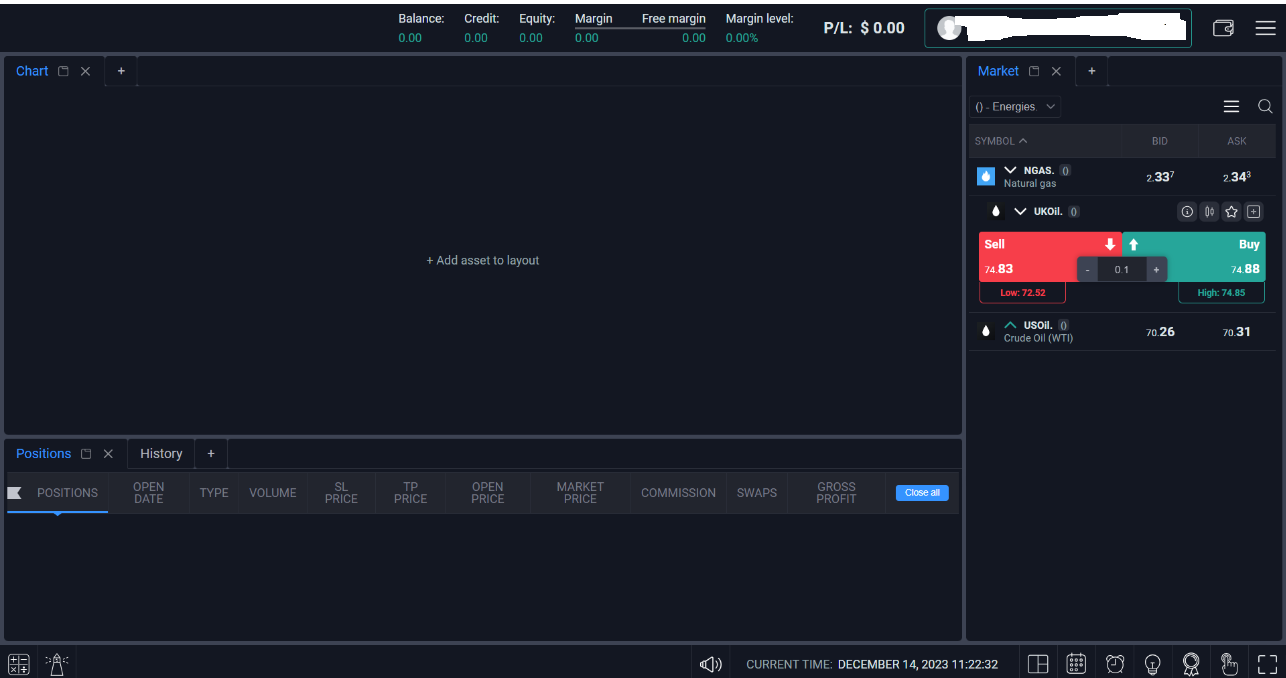Open the layout grid selector
Image resolution: width=1286 pixels, height=678 pixels.
pos(1038,664)
